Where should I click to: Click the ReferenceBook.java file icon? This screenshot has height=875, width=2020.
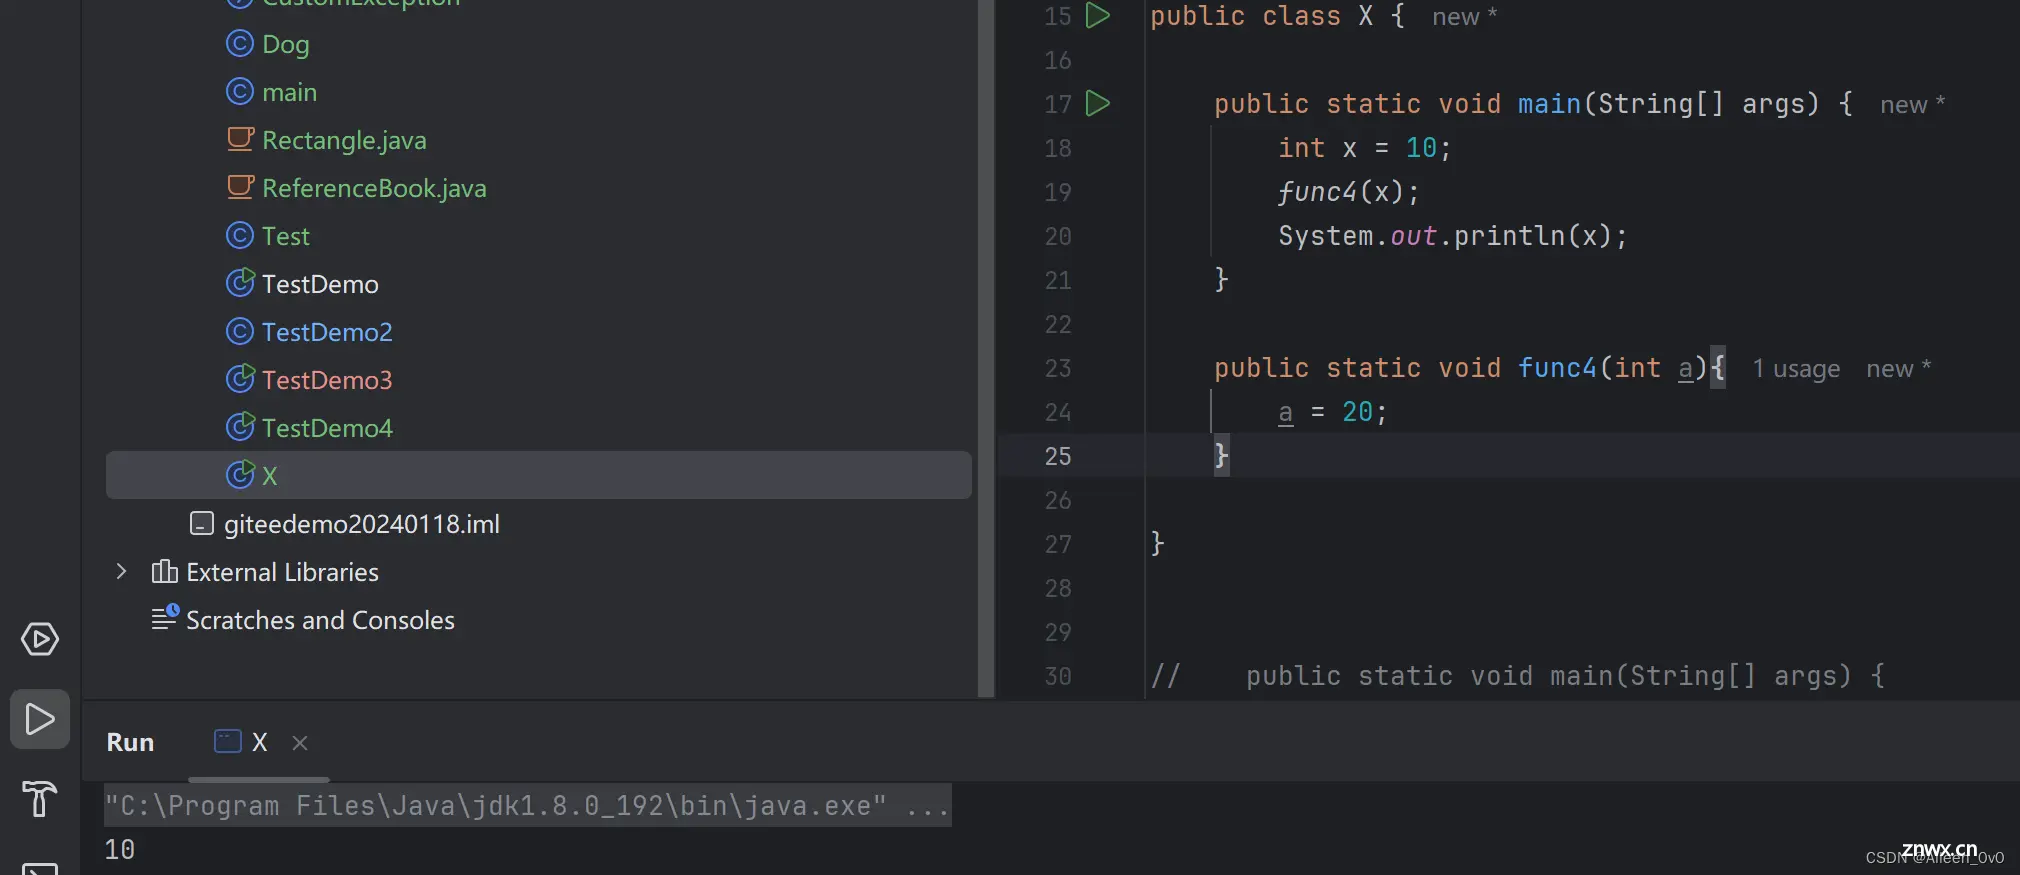tap(240, 187)
